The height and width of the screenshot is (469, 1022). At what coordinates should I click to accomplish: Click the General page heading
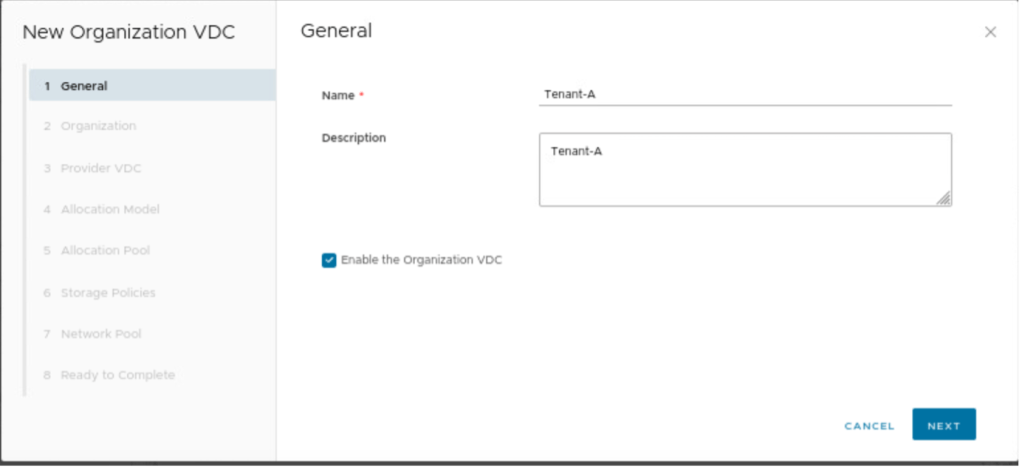(x=336, y=31)
